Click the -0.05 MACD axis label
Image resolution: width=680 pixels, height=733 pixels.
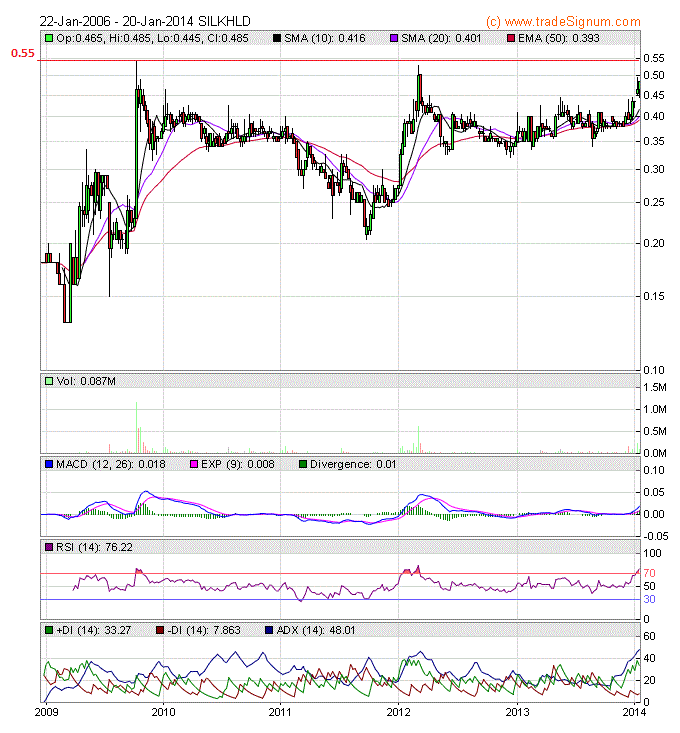[x=655, y=537]
